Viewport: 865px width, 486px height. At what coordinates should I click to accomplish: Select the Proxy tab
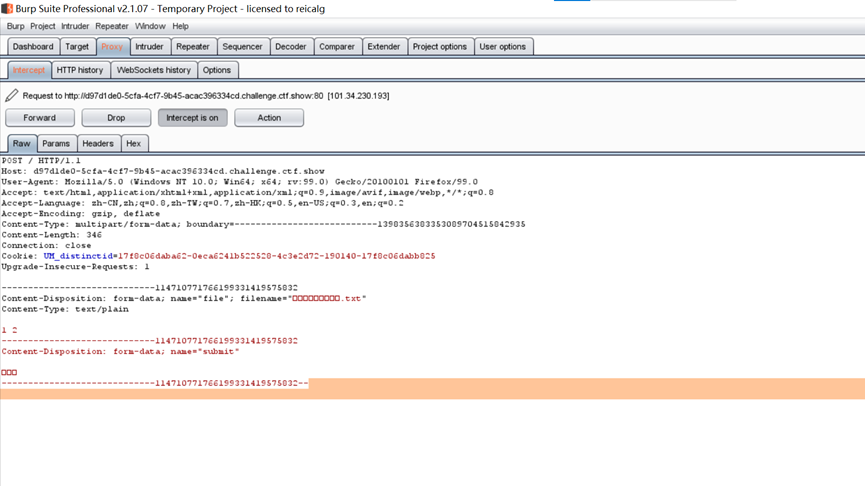tap(112, 47)
